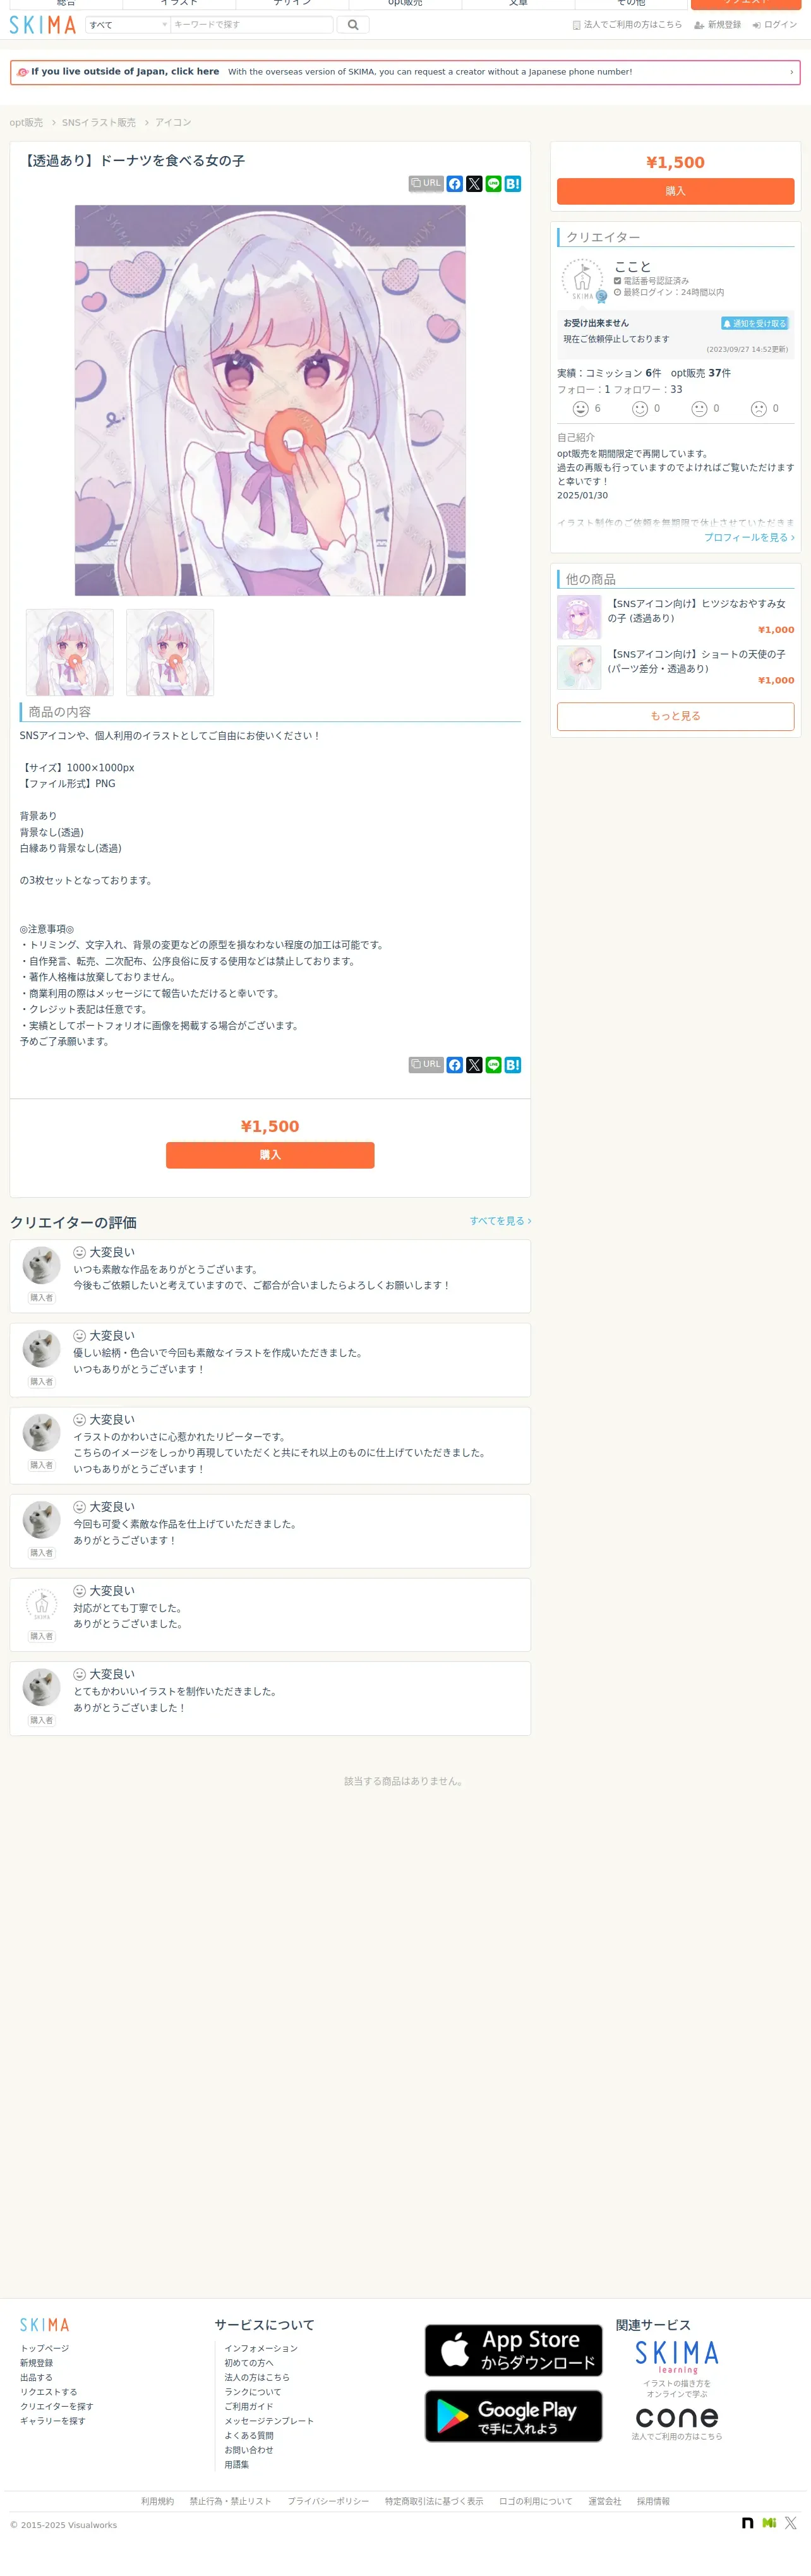Open footer インフォメーション link
811x2576 pixels.
coord(261,2348)
